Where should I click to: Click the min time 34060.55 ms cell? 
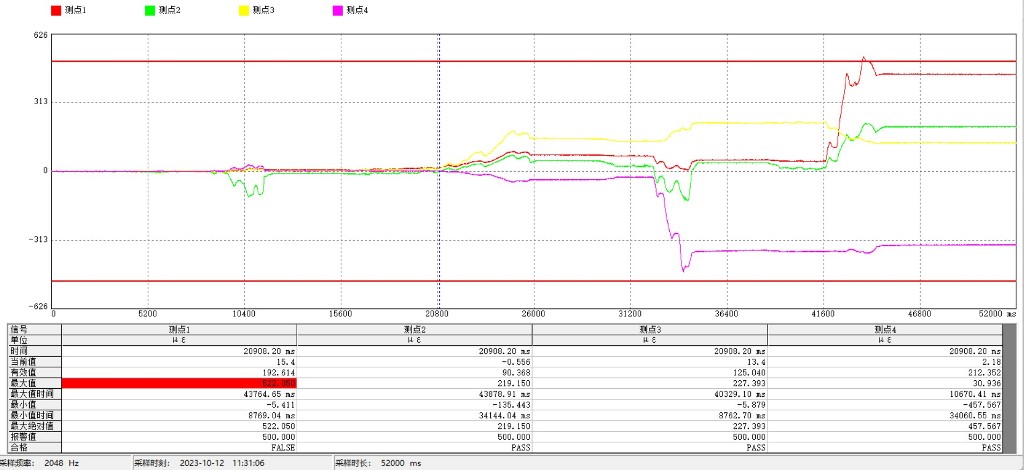(885, 415)
